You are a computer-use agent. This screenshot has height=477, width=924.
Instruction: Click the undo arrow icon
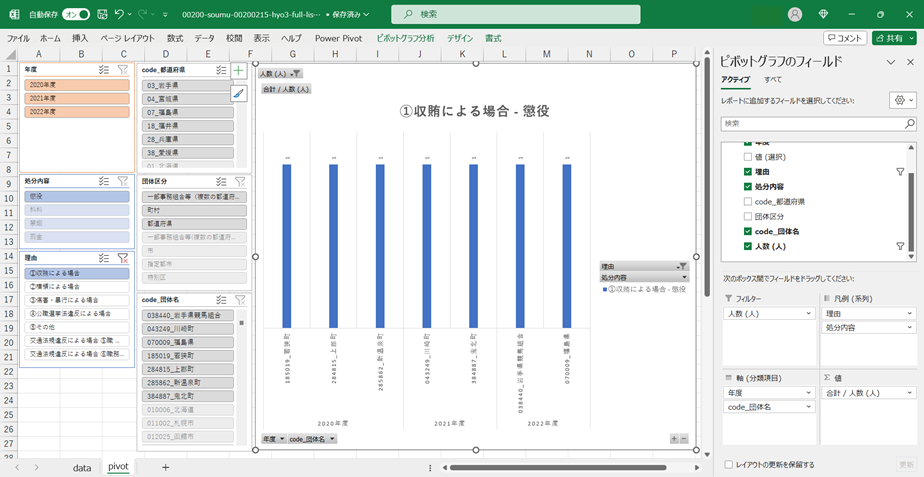coord(120,15)
